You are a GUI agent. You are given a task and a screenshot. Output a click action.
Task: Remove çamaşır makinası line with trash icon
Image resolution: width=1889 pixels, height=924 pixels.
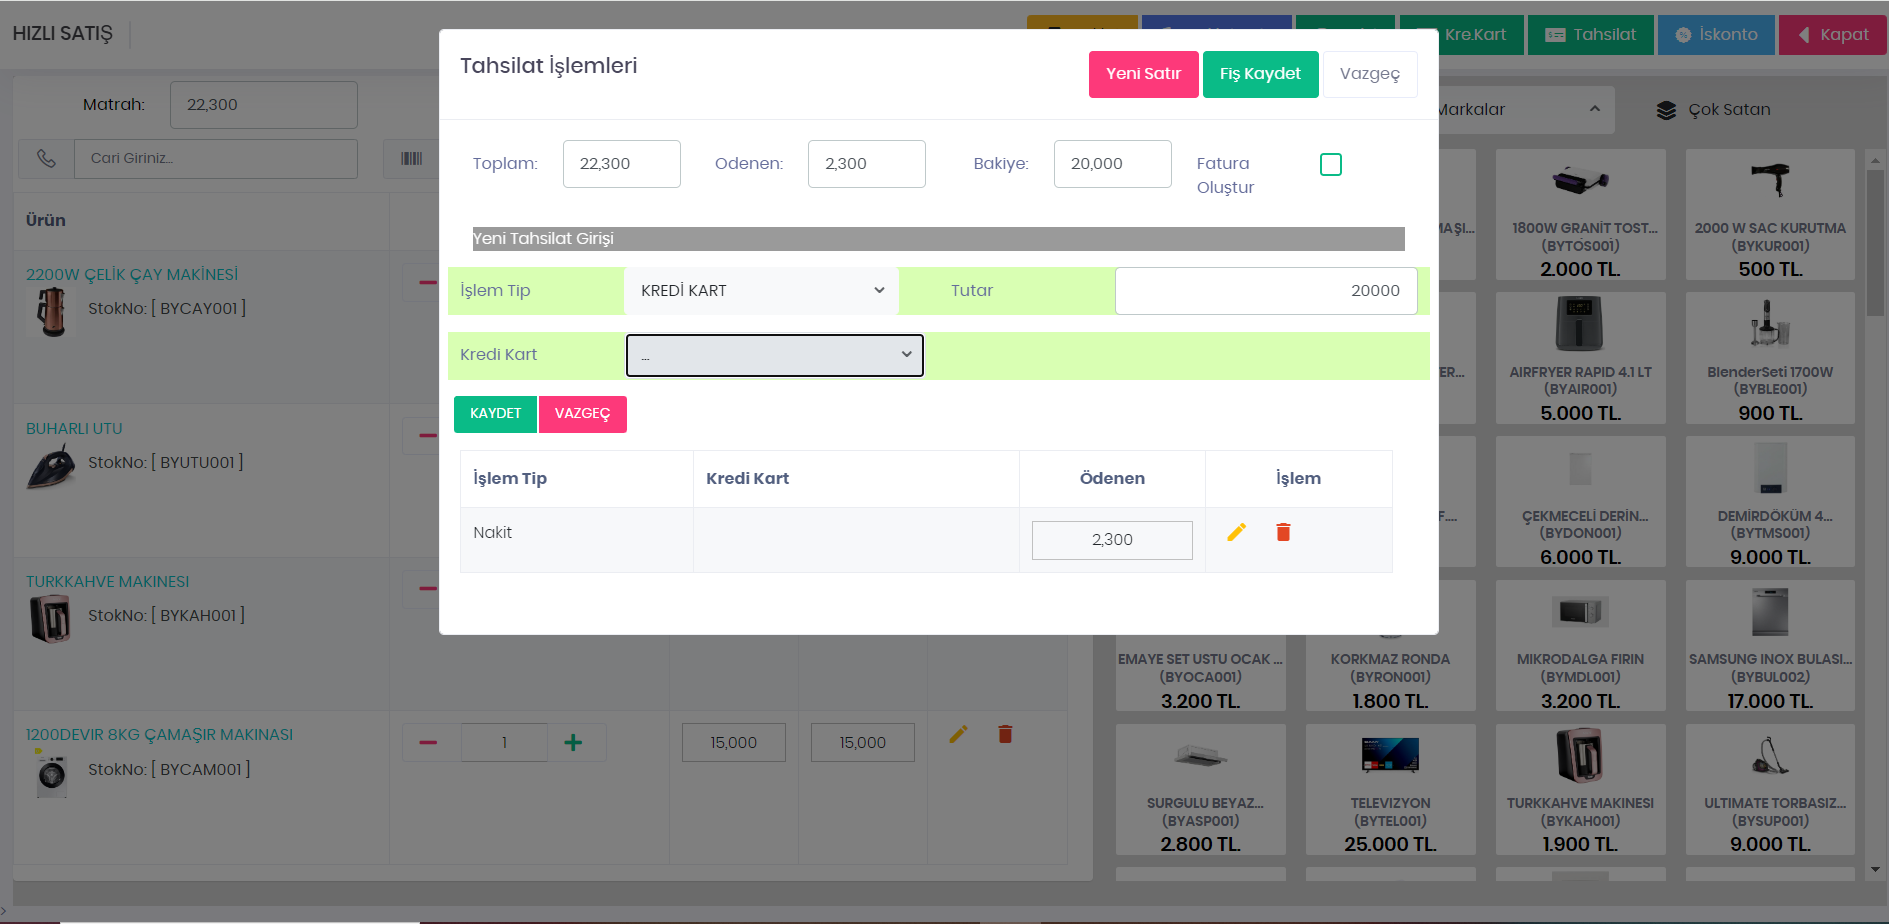coord(1005,735)
